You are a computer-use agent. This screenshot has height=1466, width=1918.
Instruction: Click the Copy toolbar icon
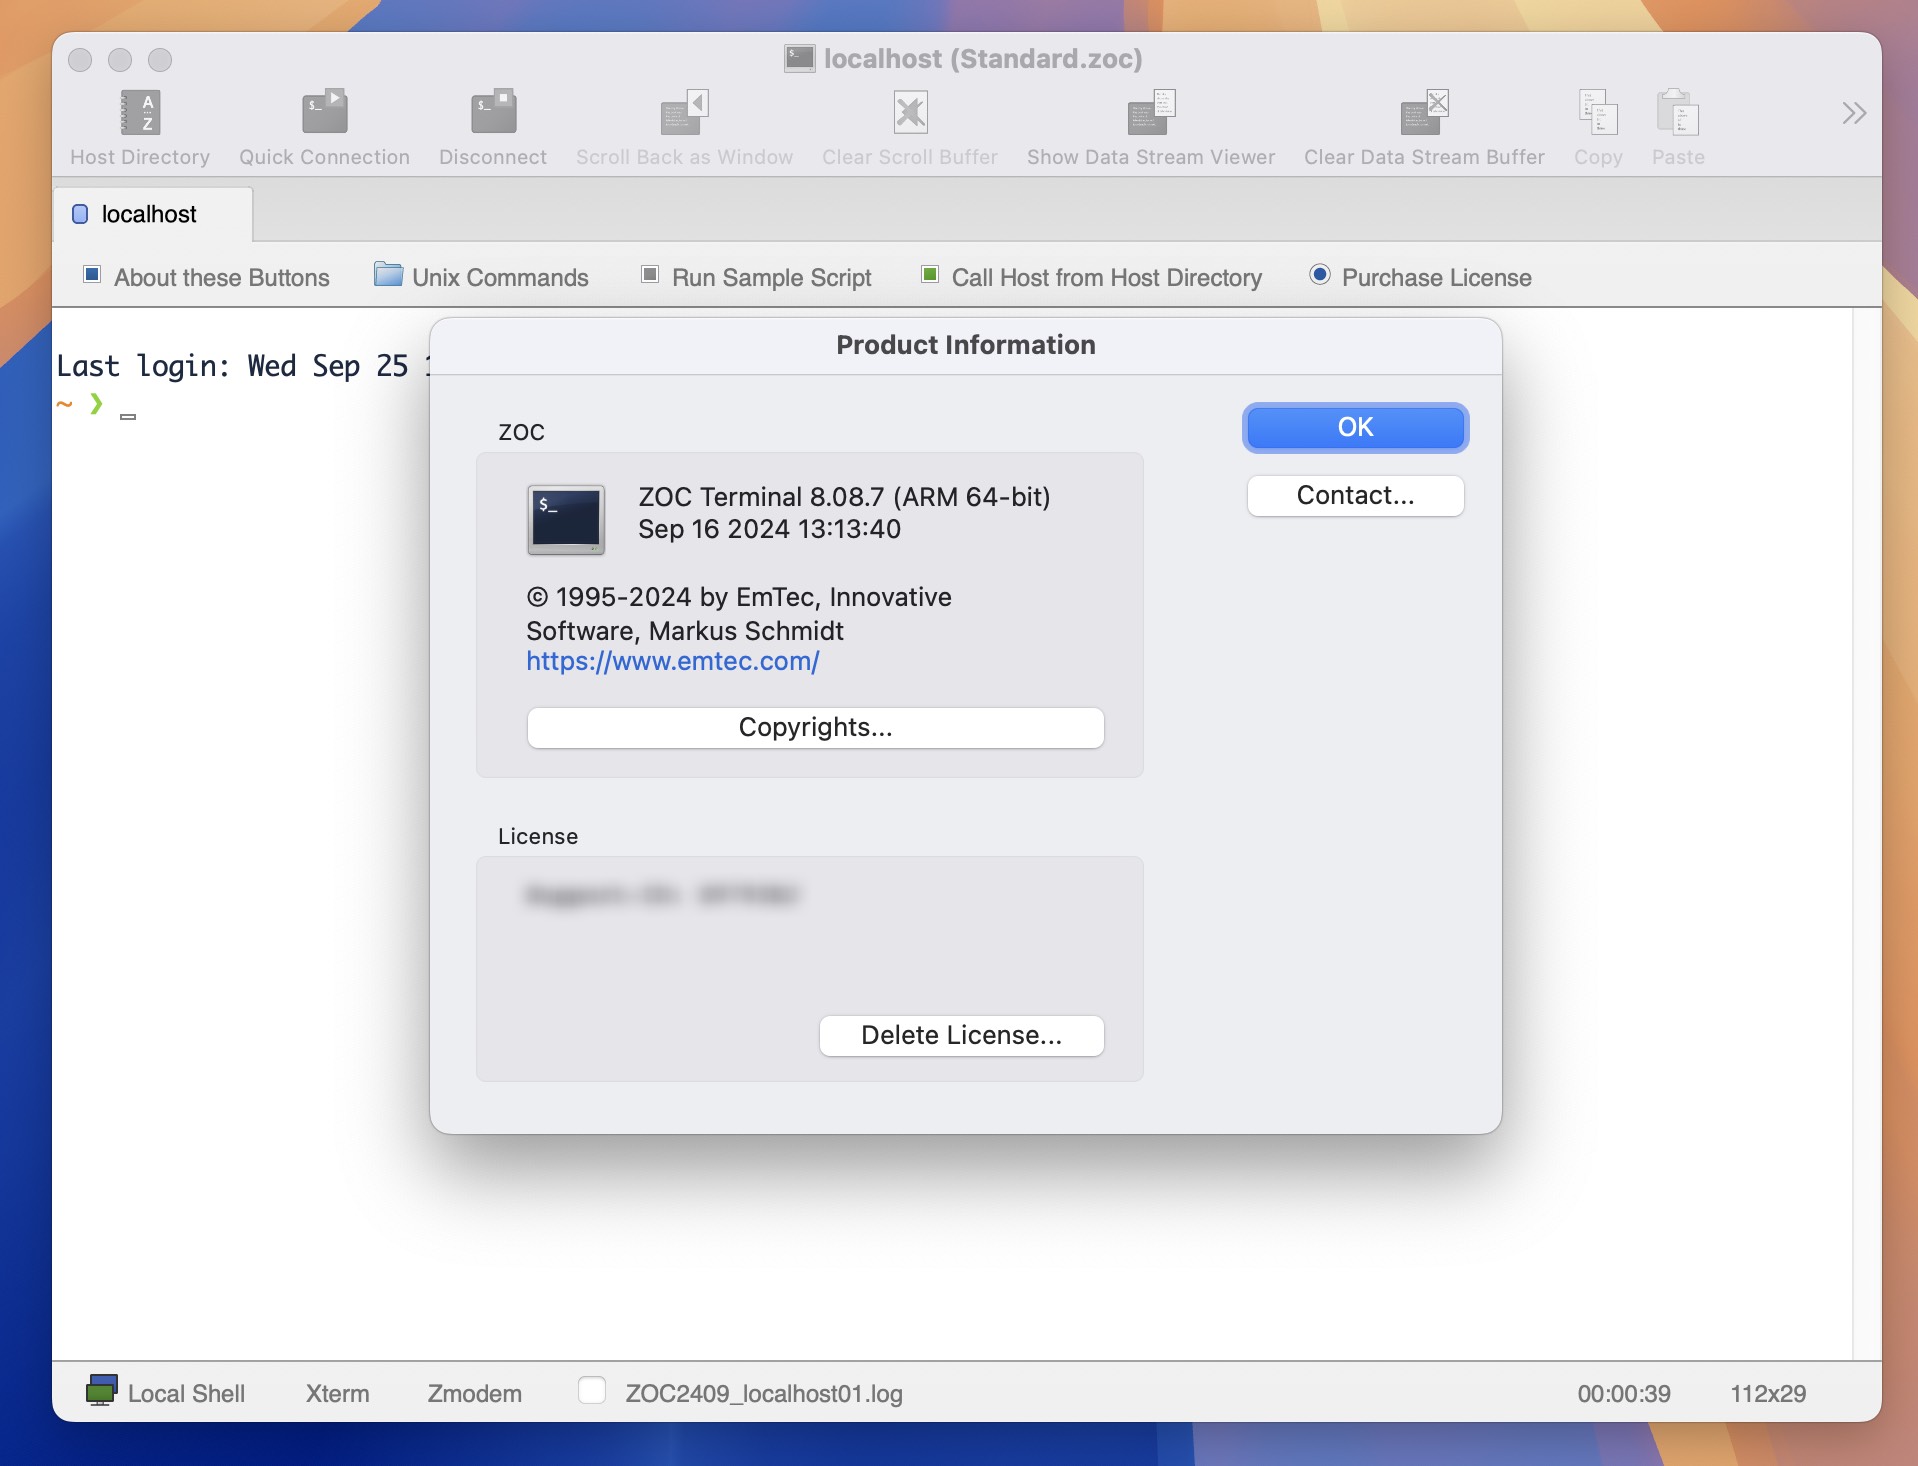pos(1598,112)
